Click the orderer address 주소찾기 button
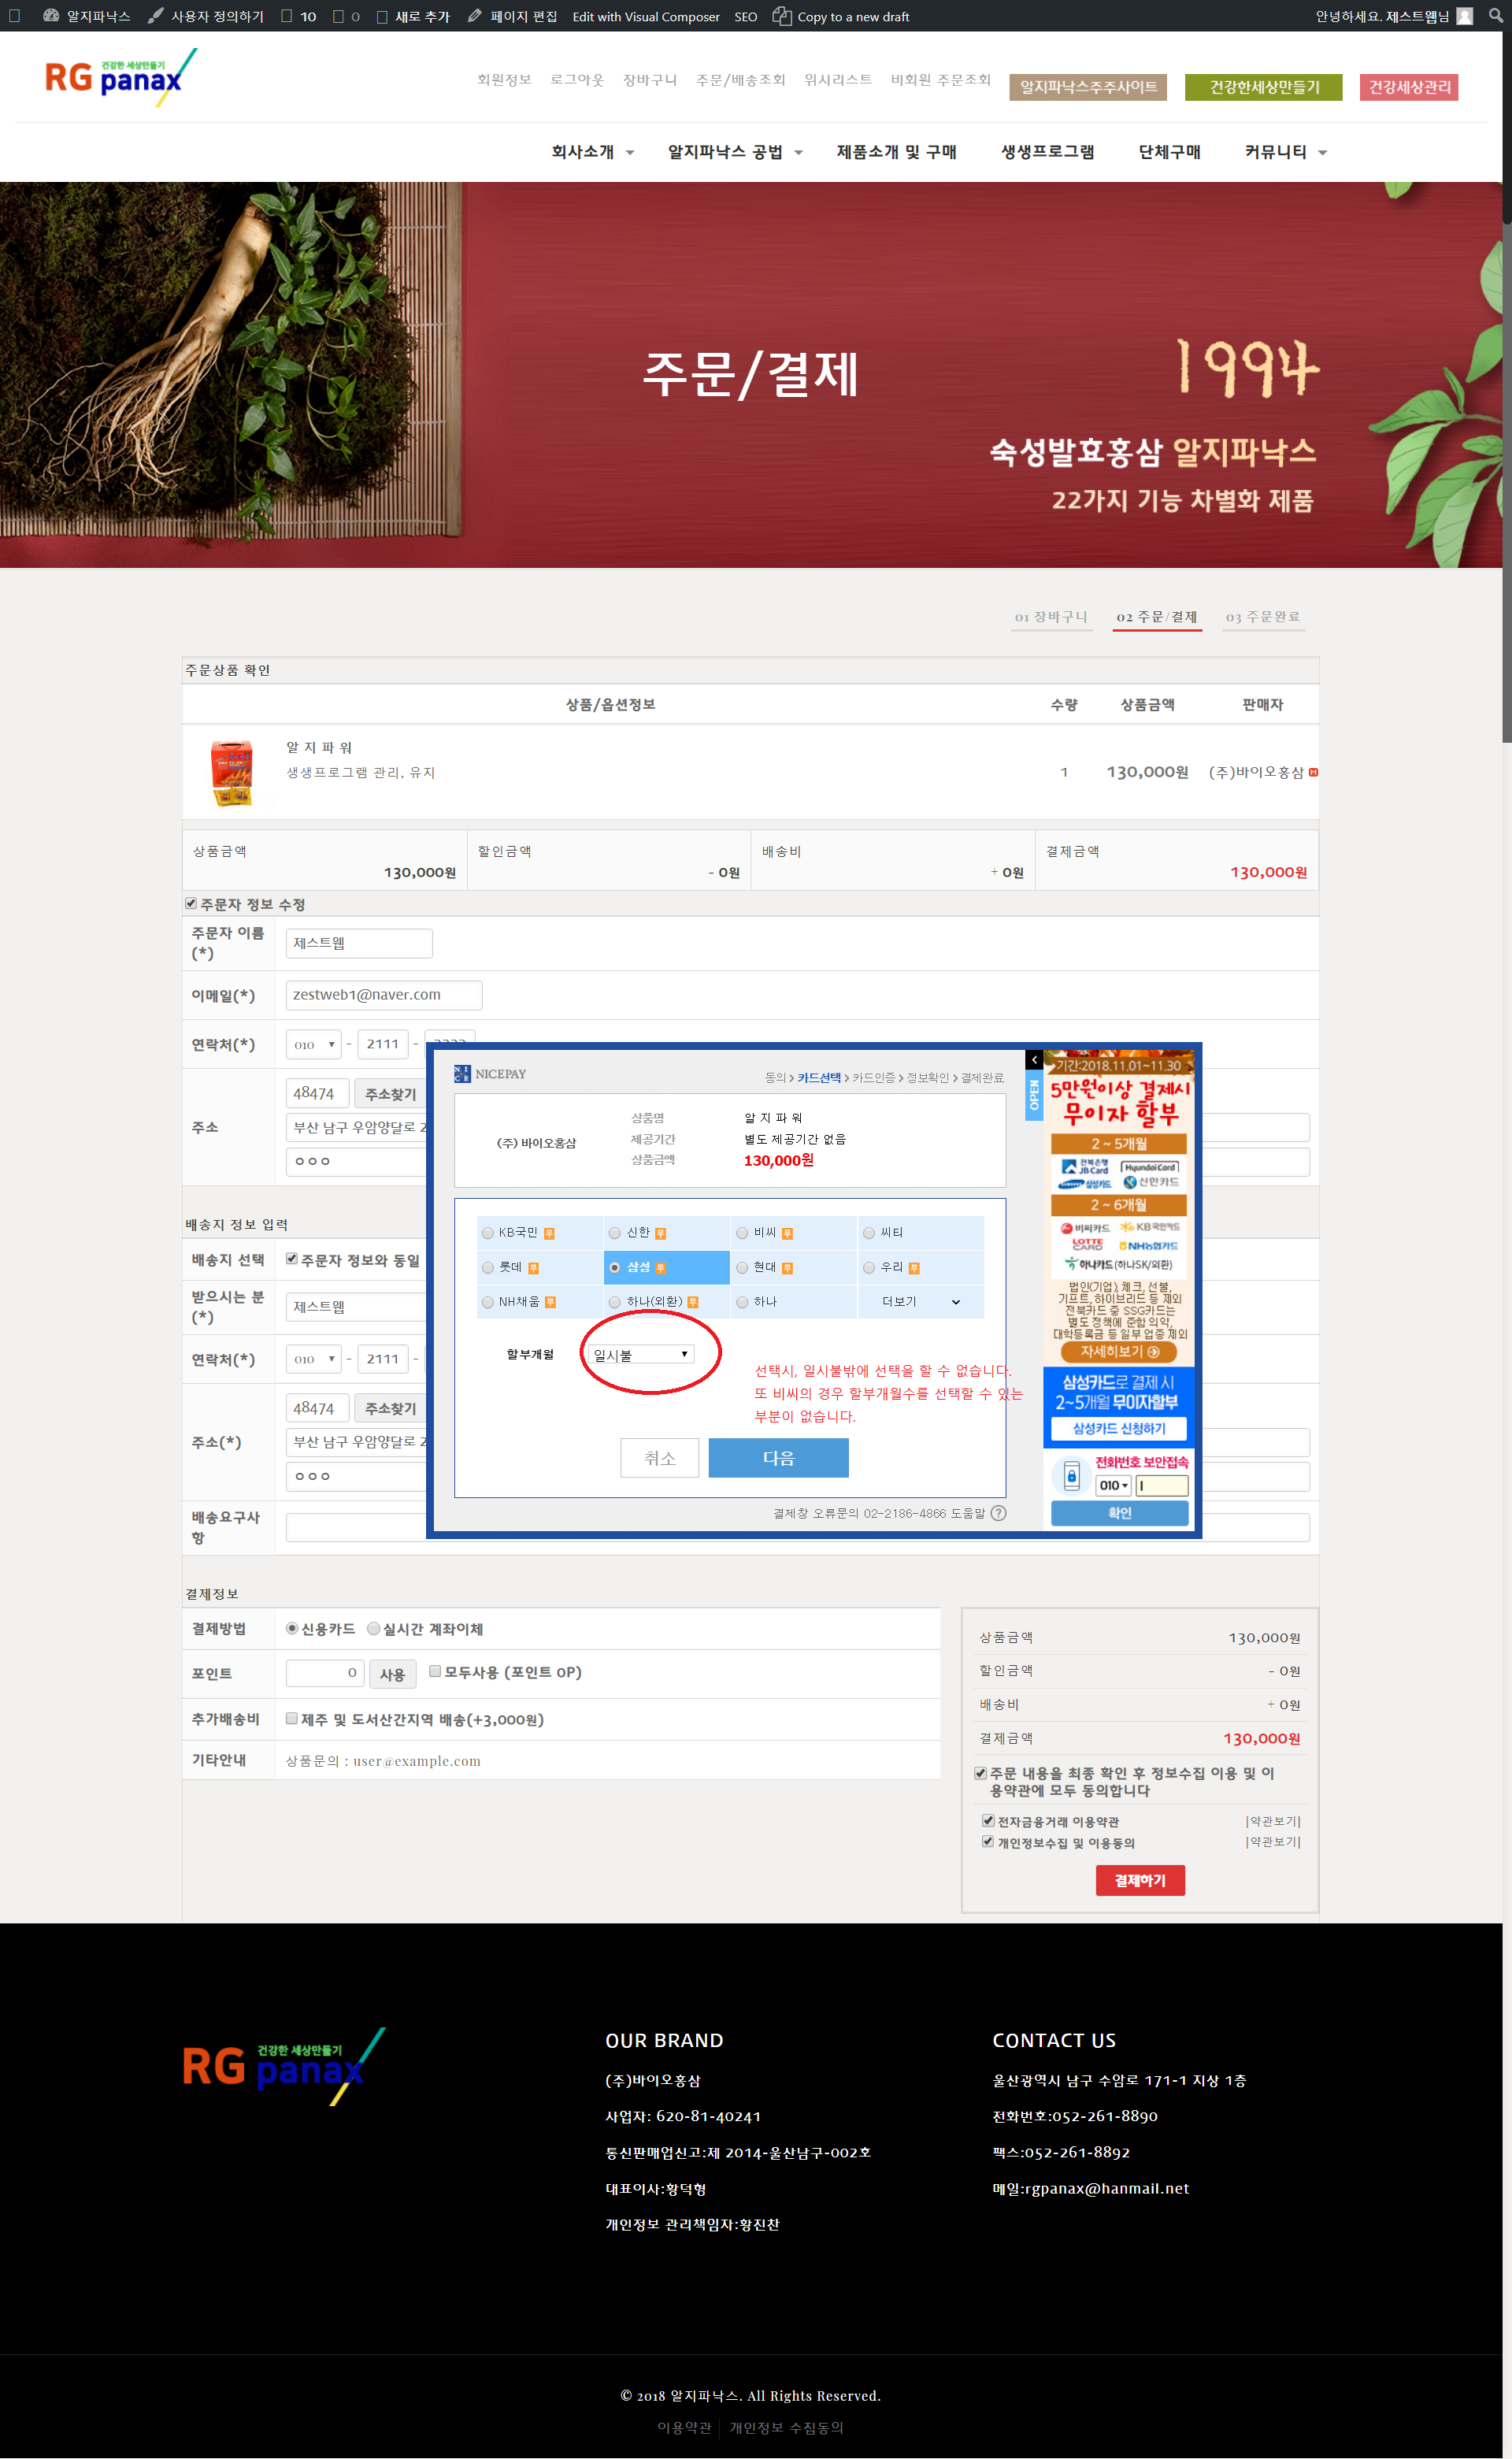Viewport: 1512px width, 2459px height. click(390, 1094)
